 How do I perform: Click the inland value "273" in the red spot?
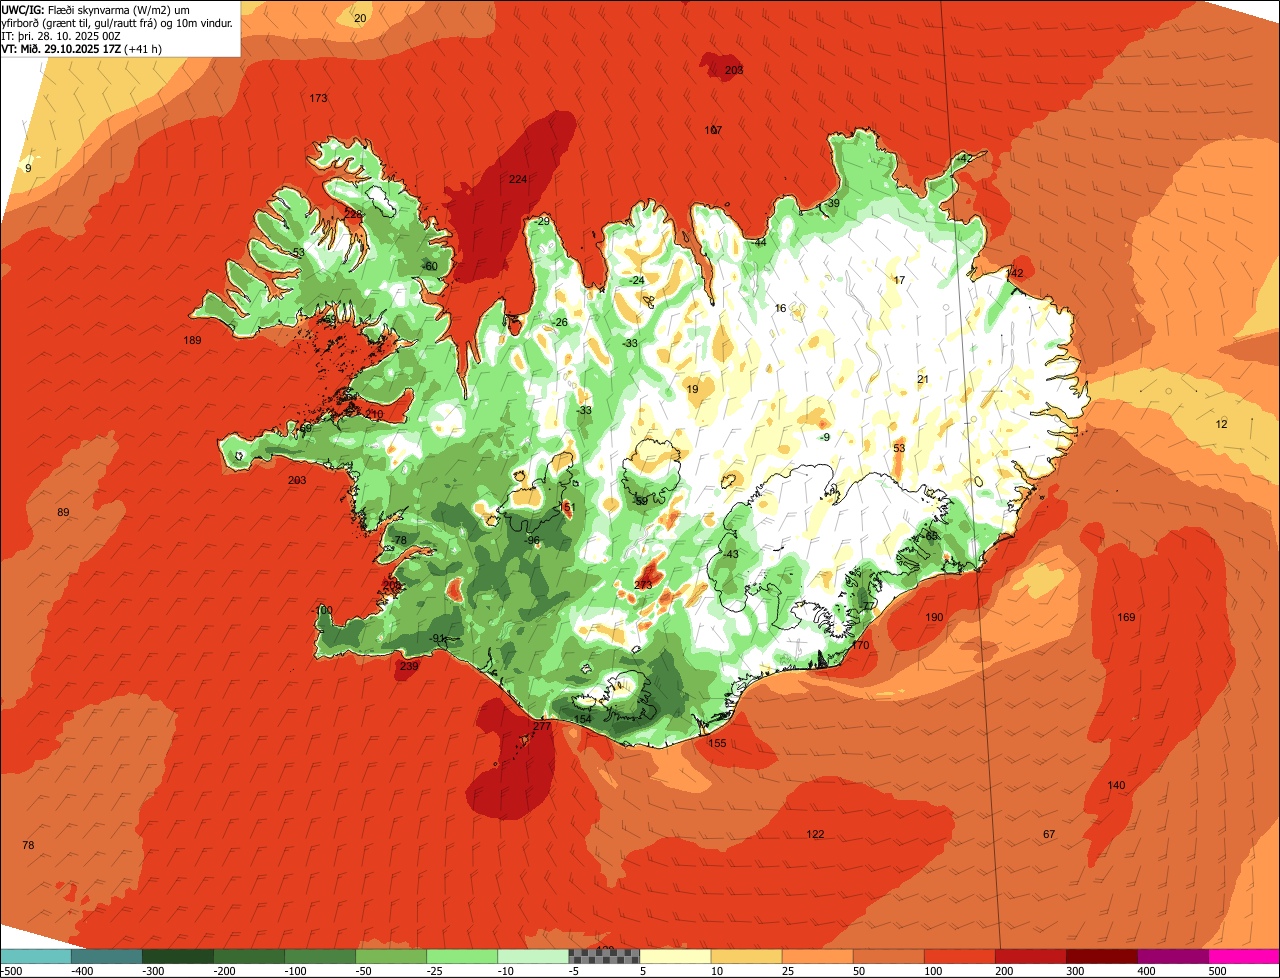click(643, 585)
